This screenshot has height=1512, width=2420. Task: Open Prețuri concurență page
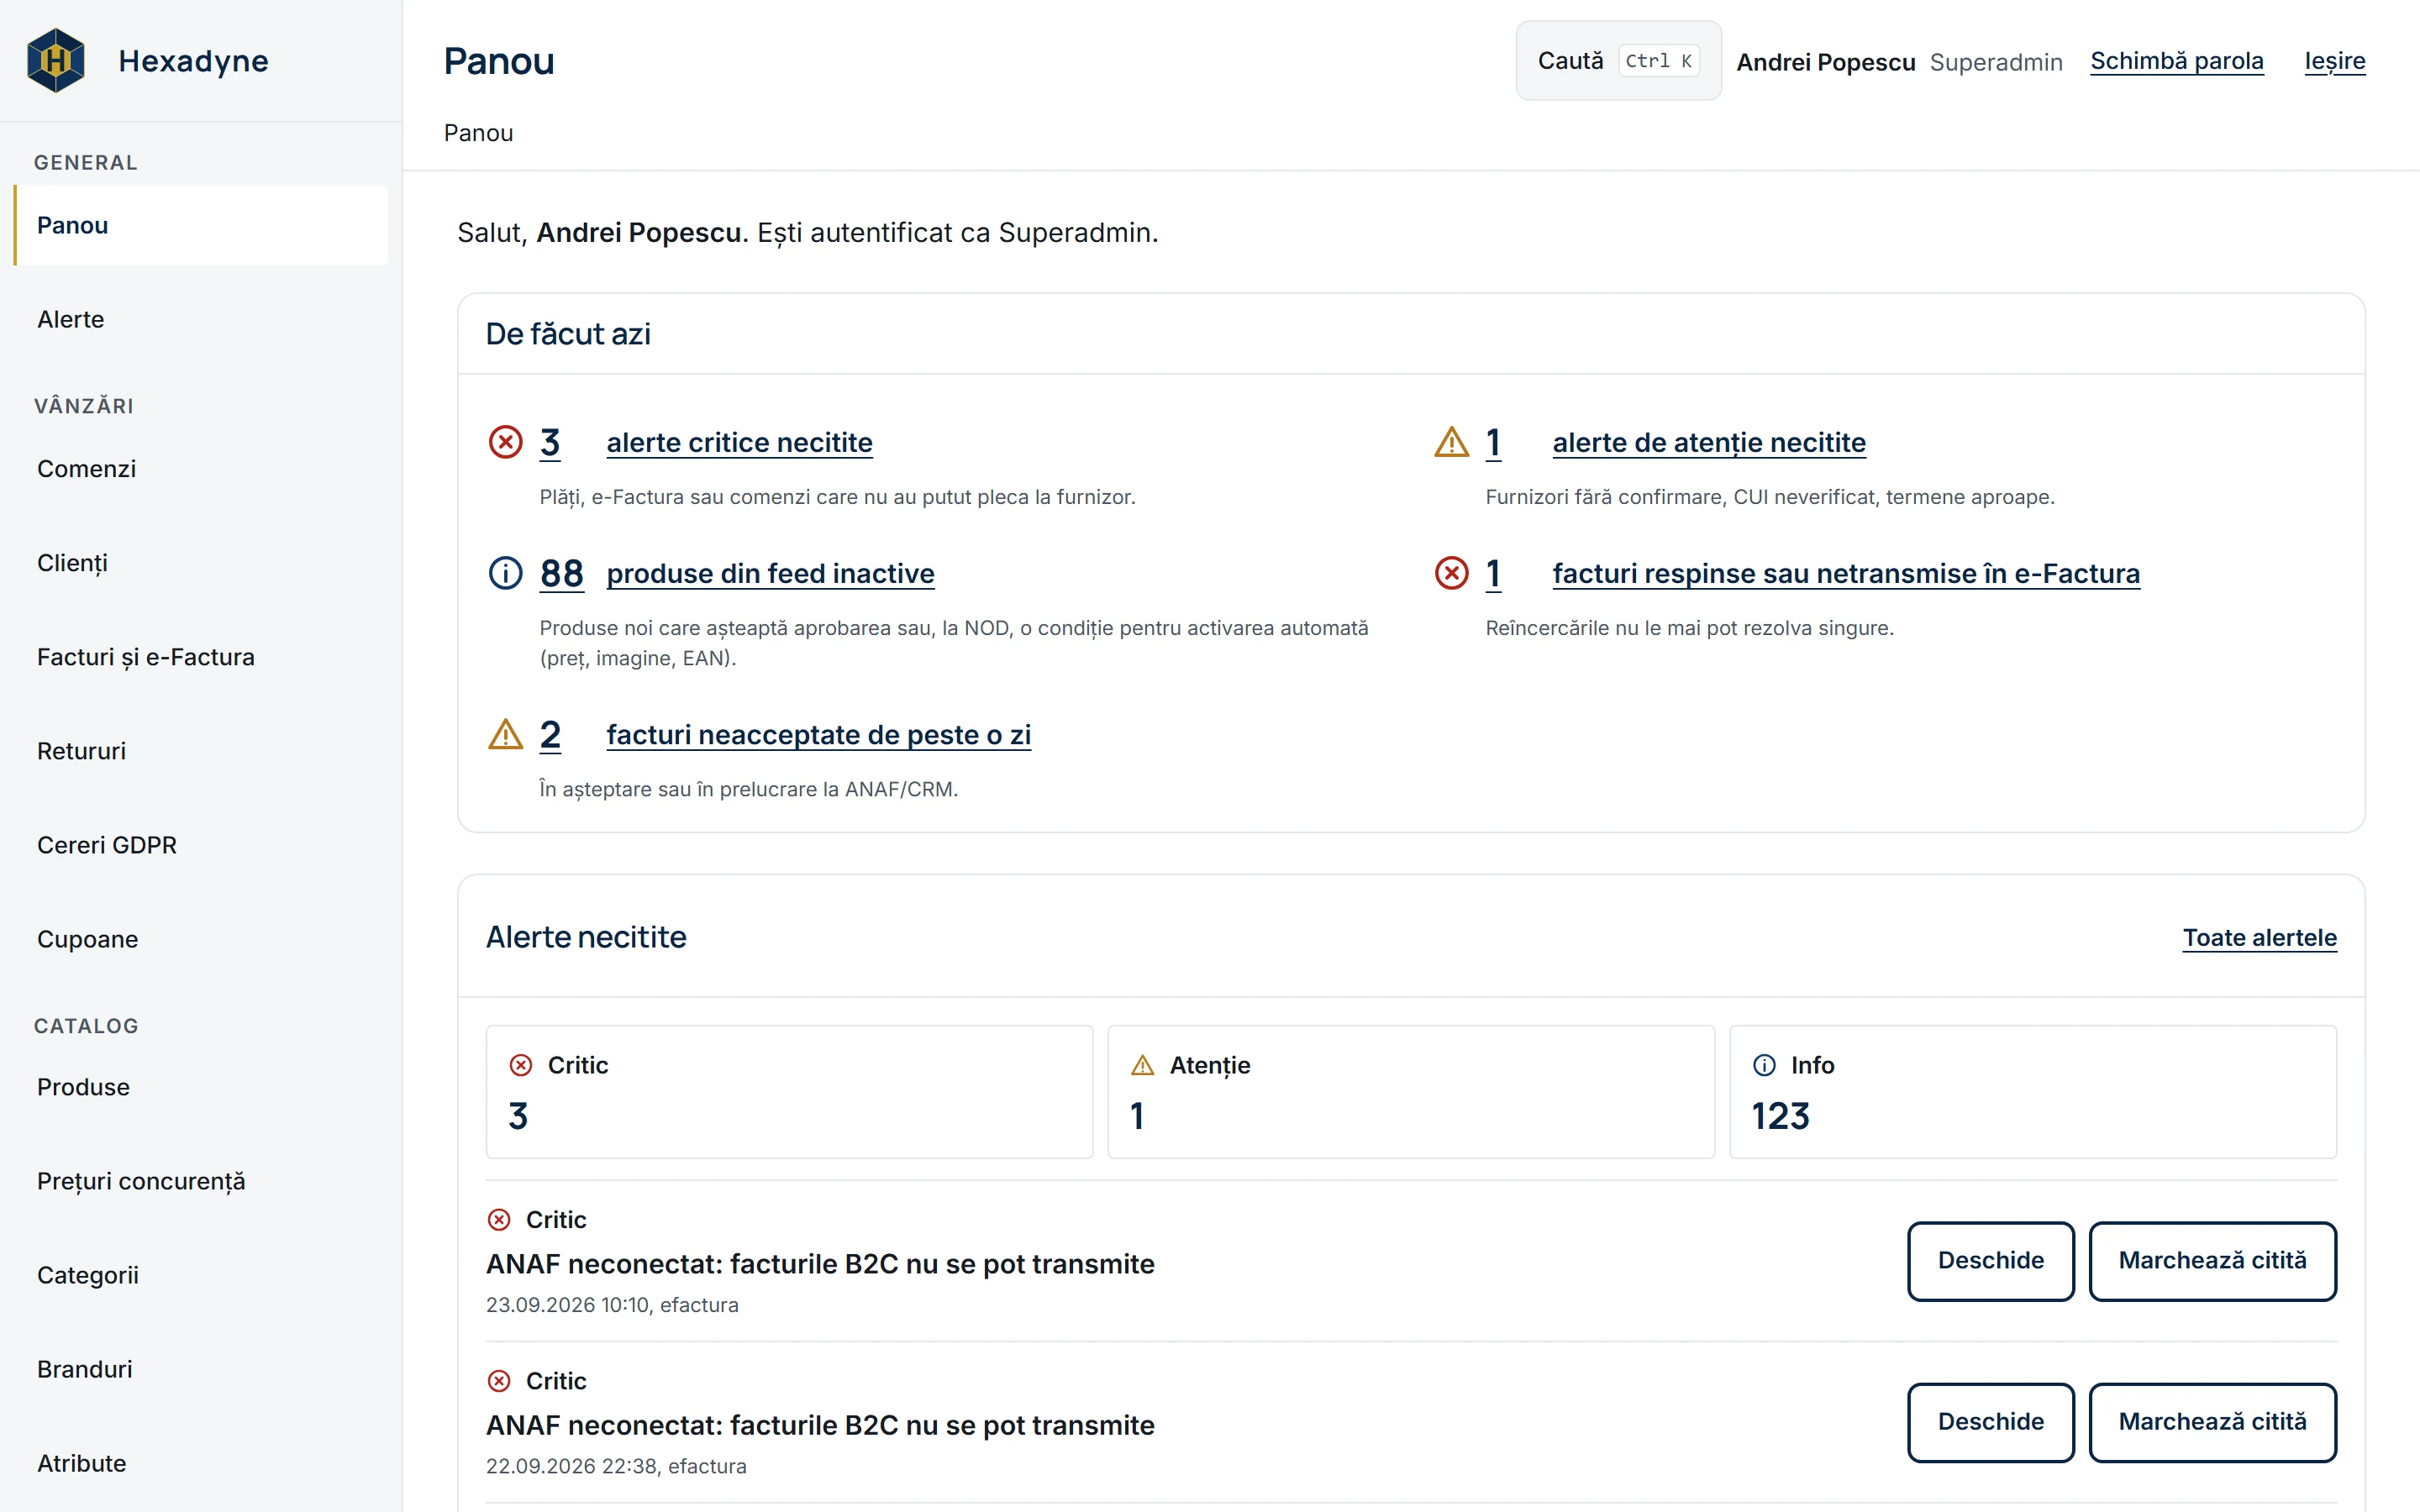[201, 1181]
